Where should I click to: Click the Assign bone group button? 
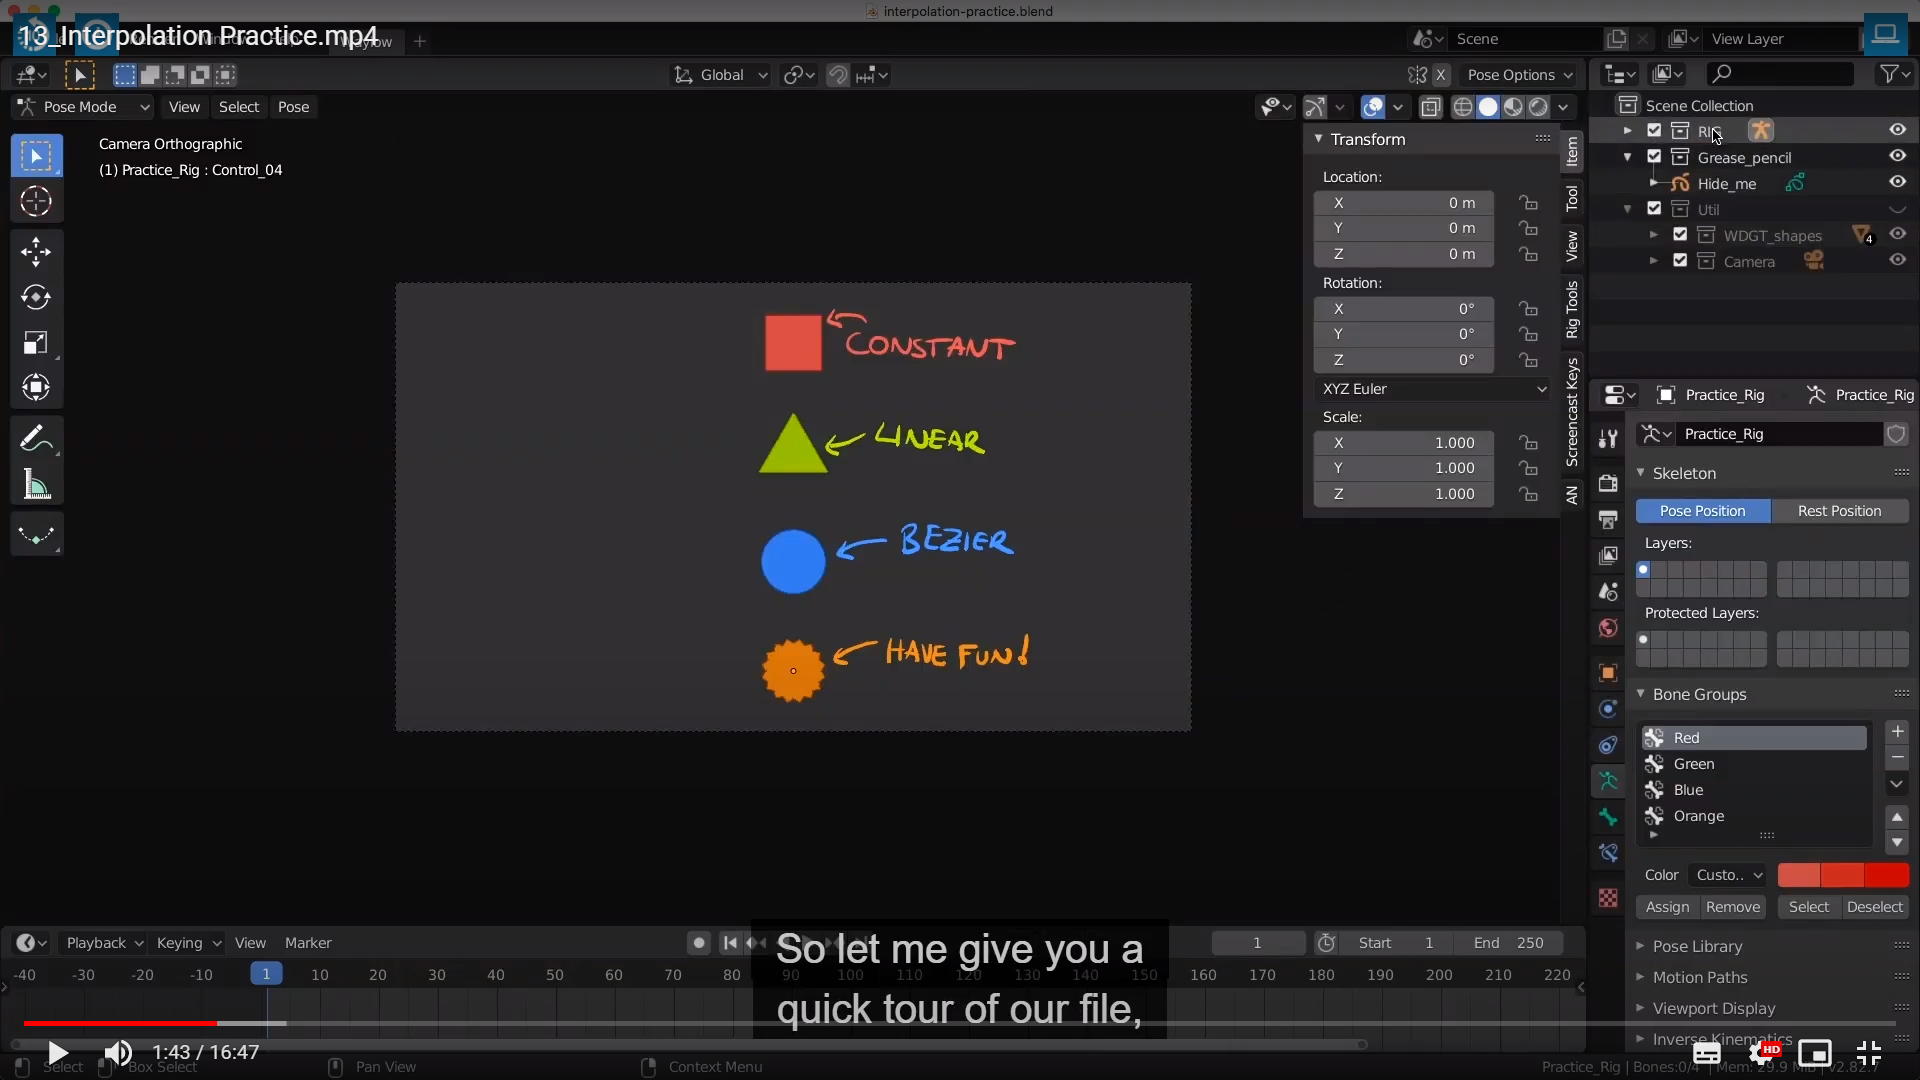click(x=1667, y=907)
